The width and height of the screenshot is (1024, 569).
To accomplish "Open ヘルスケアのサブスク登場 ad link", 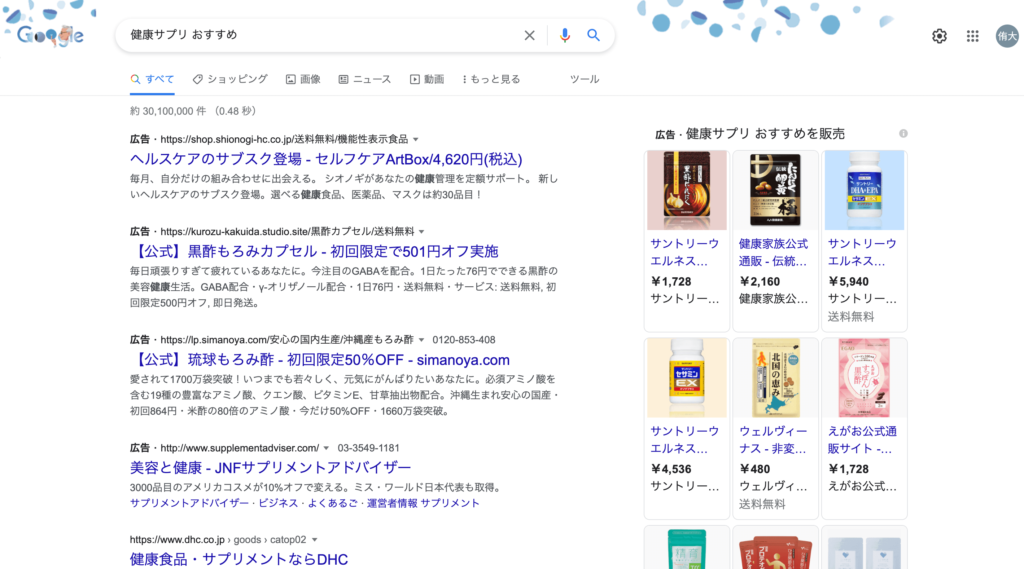I will (x=326, y=159).
